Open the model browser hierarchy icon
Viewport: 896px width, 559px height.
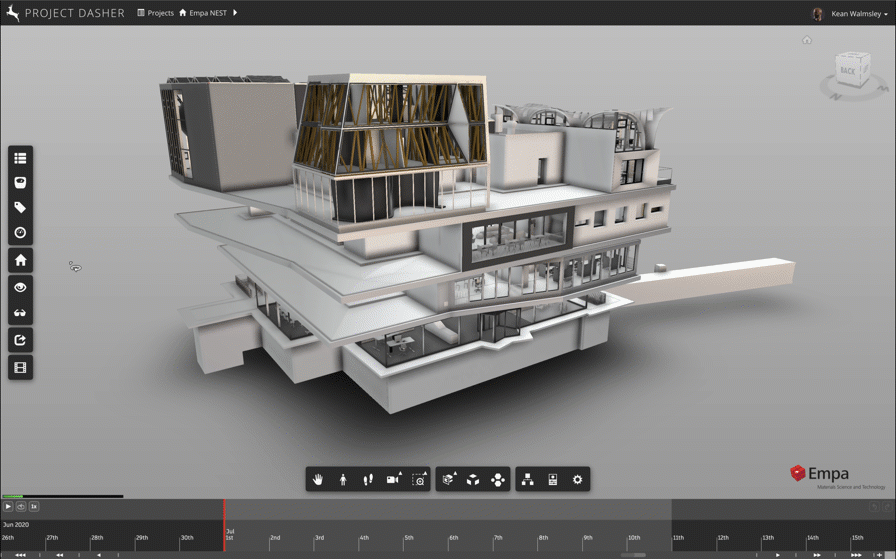pos(527,480)
